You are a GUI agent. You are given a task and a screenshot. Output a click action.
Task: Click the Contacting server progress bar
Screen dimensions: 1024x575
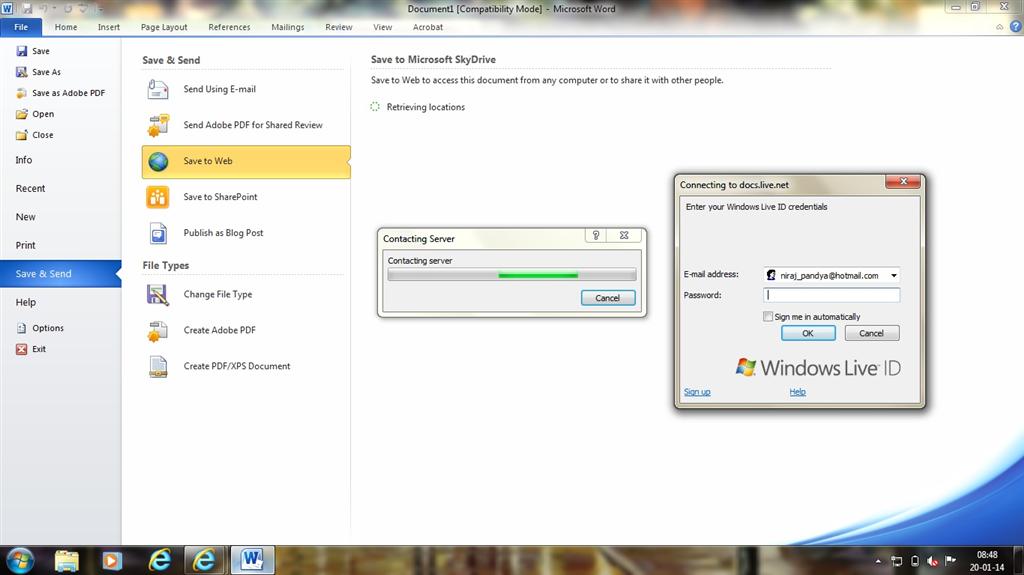click(512, 275)
